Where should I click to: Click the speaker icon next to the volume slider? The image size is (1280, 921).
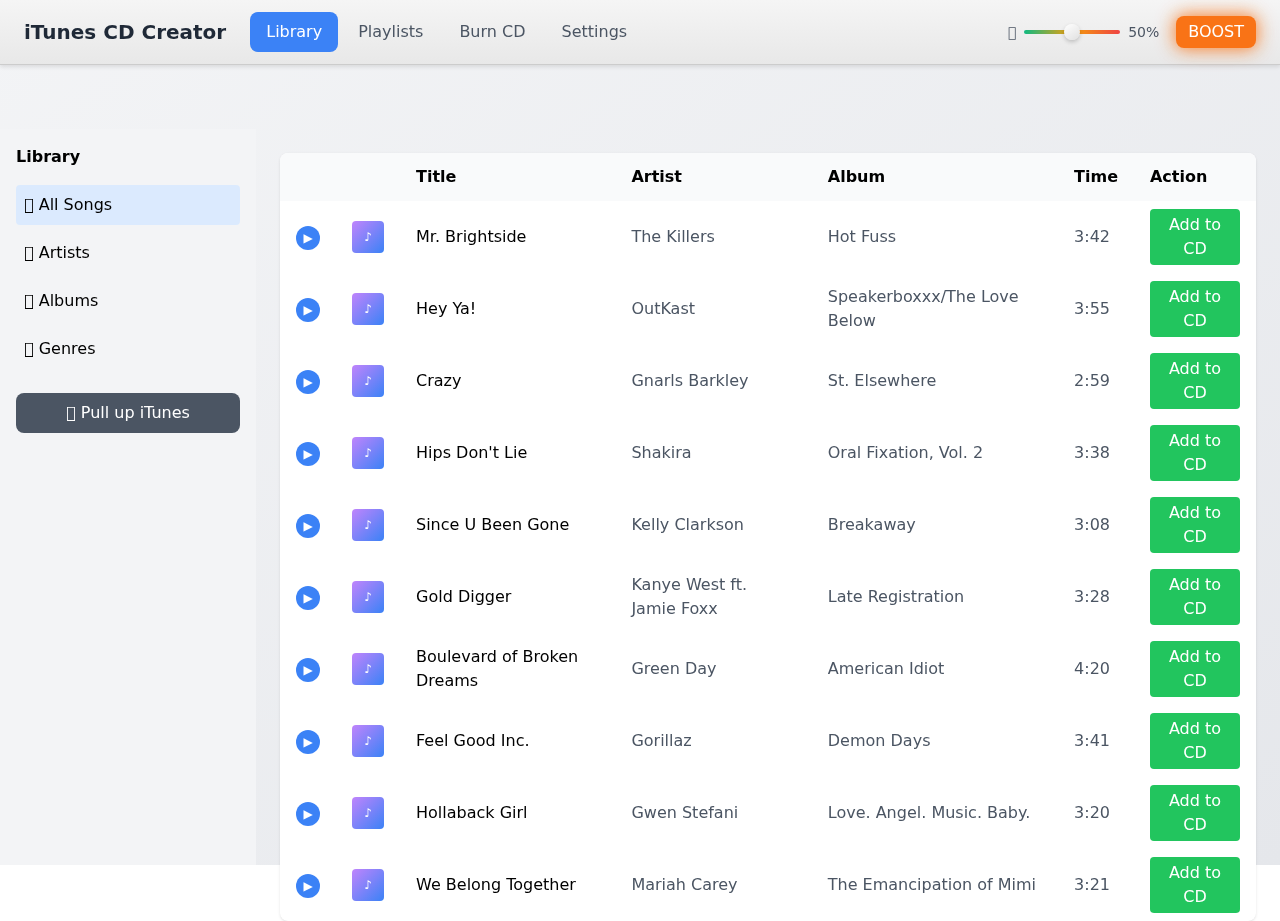(x=1011, y=32)
